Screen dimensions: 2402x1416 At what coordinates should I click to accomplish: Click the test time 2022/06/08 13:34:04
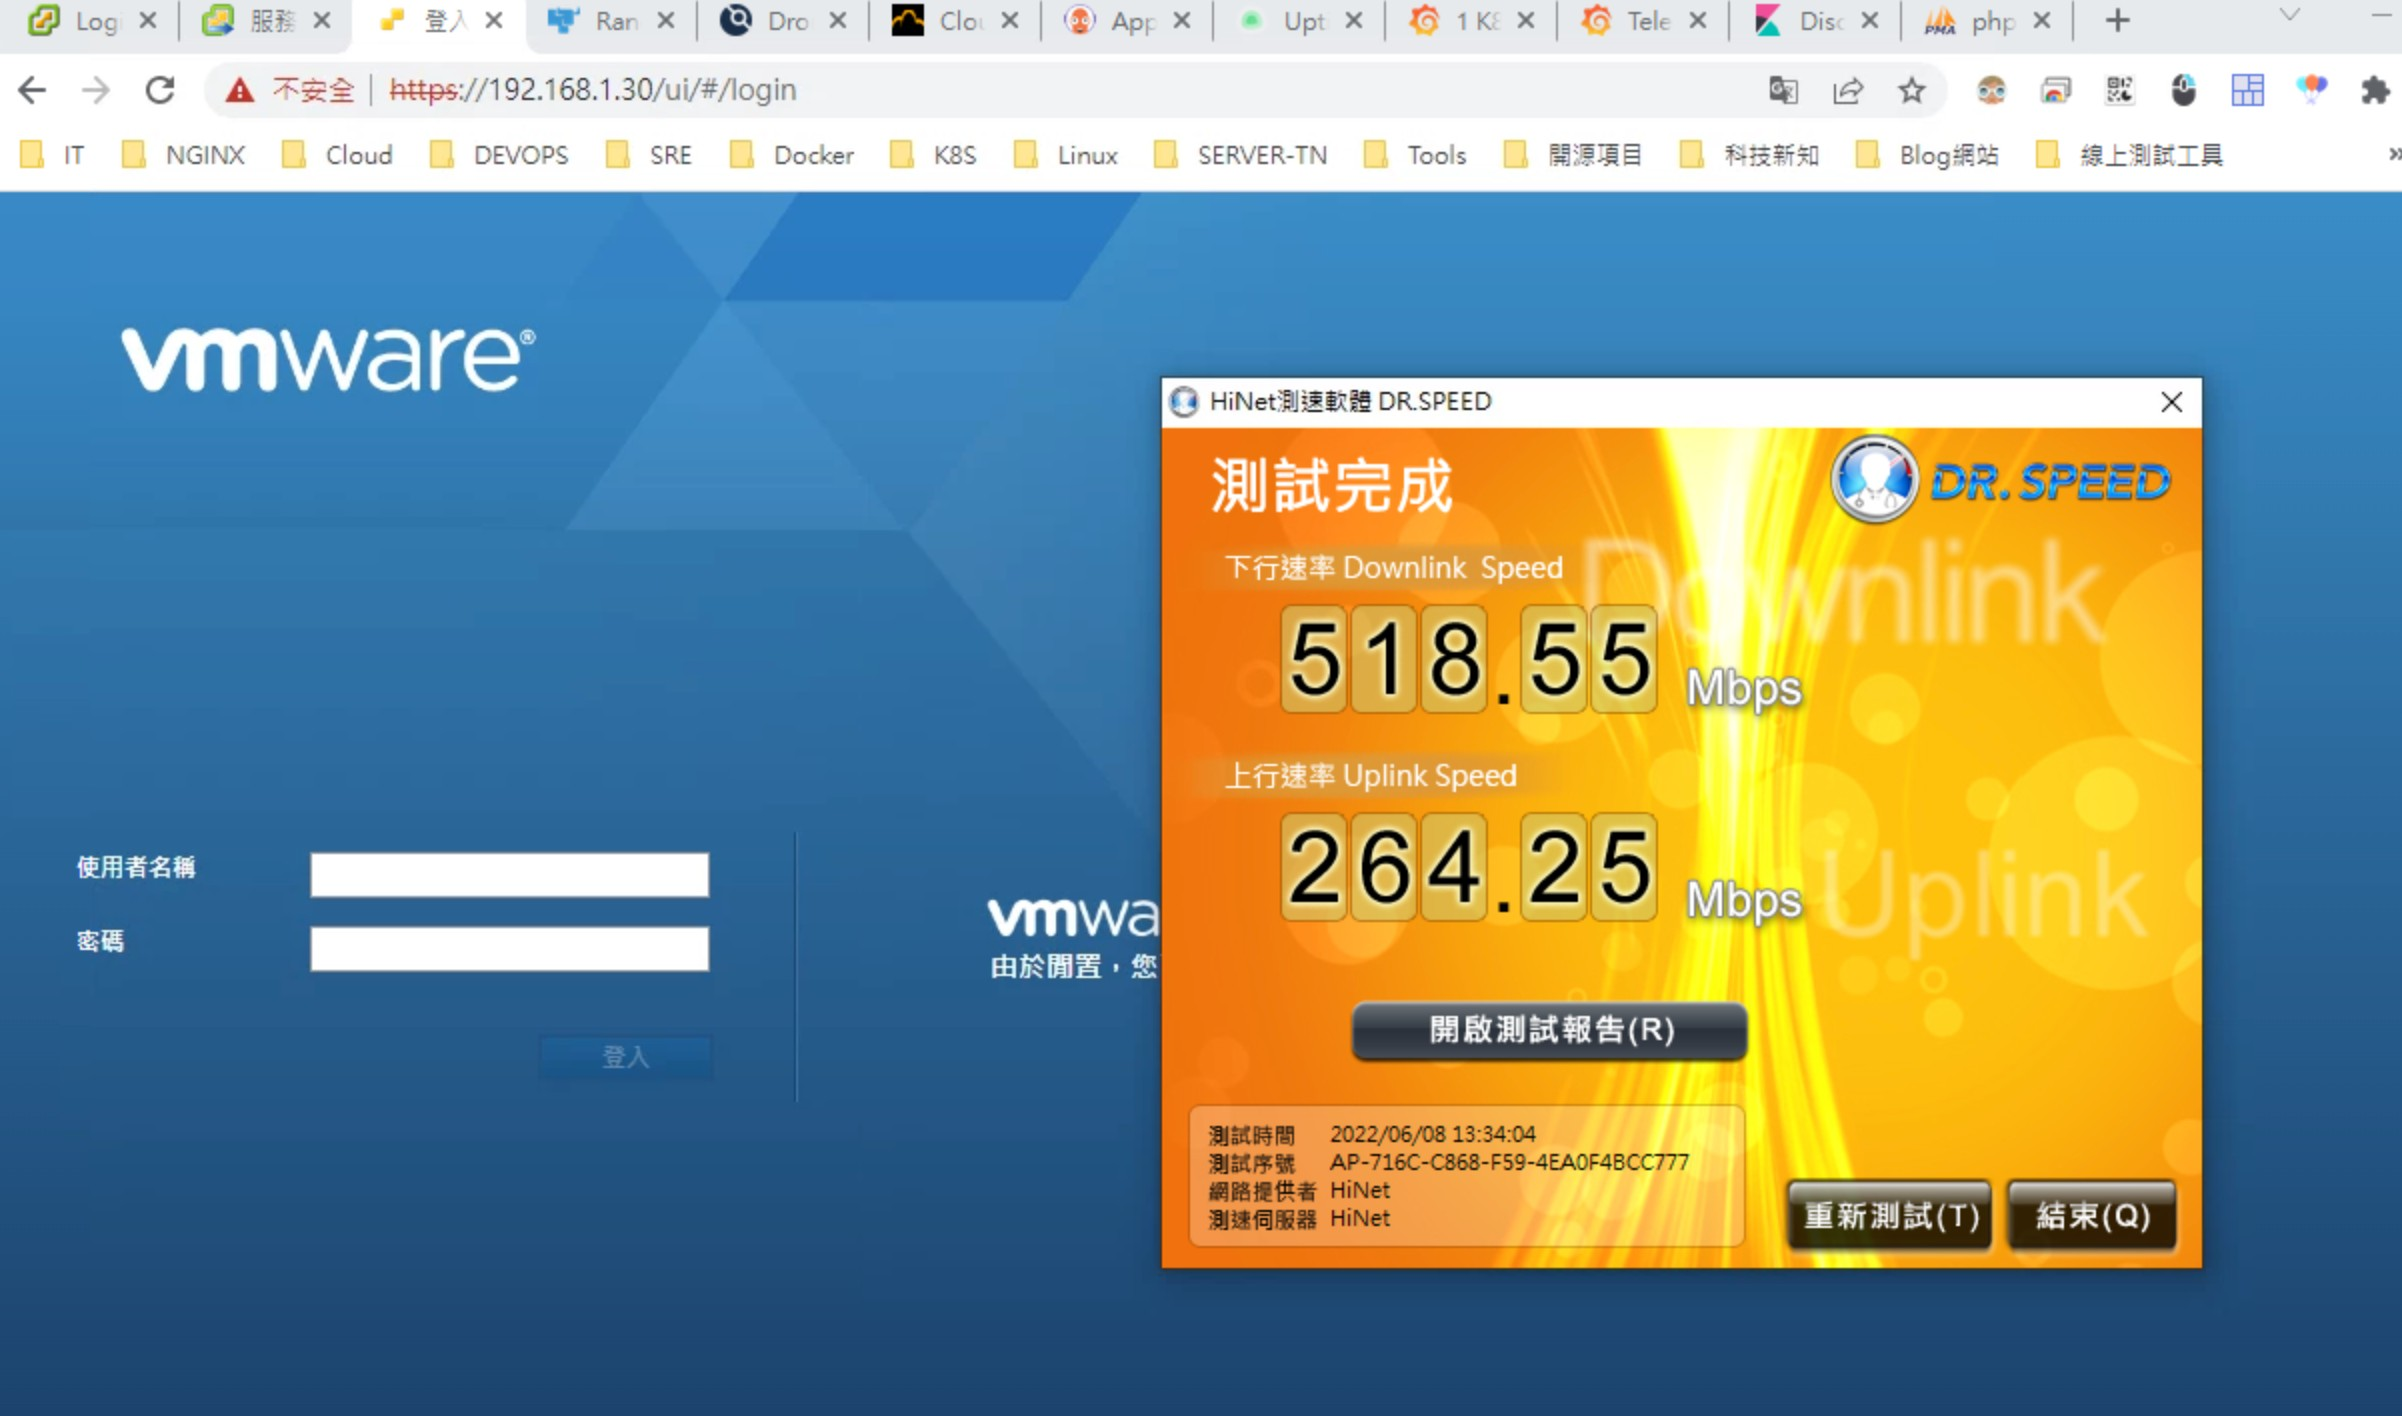click(1432, 1134)
